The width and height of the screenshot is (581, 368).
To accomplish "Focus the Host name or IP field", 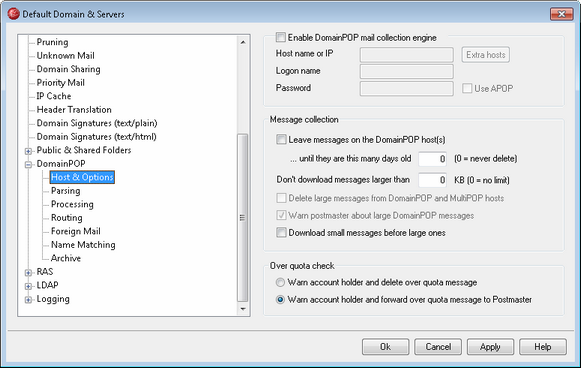I will point(406,55).
